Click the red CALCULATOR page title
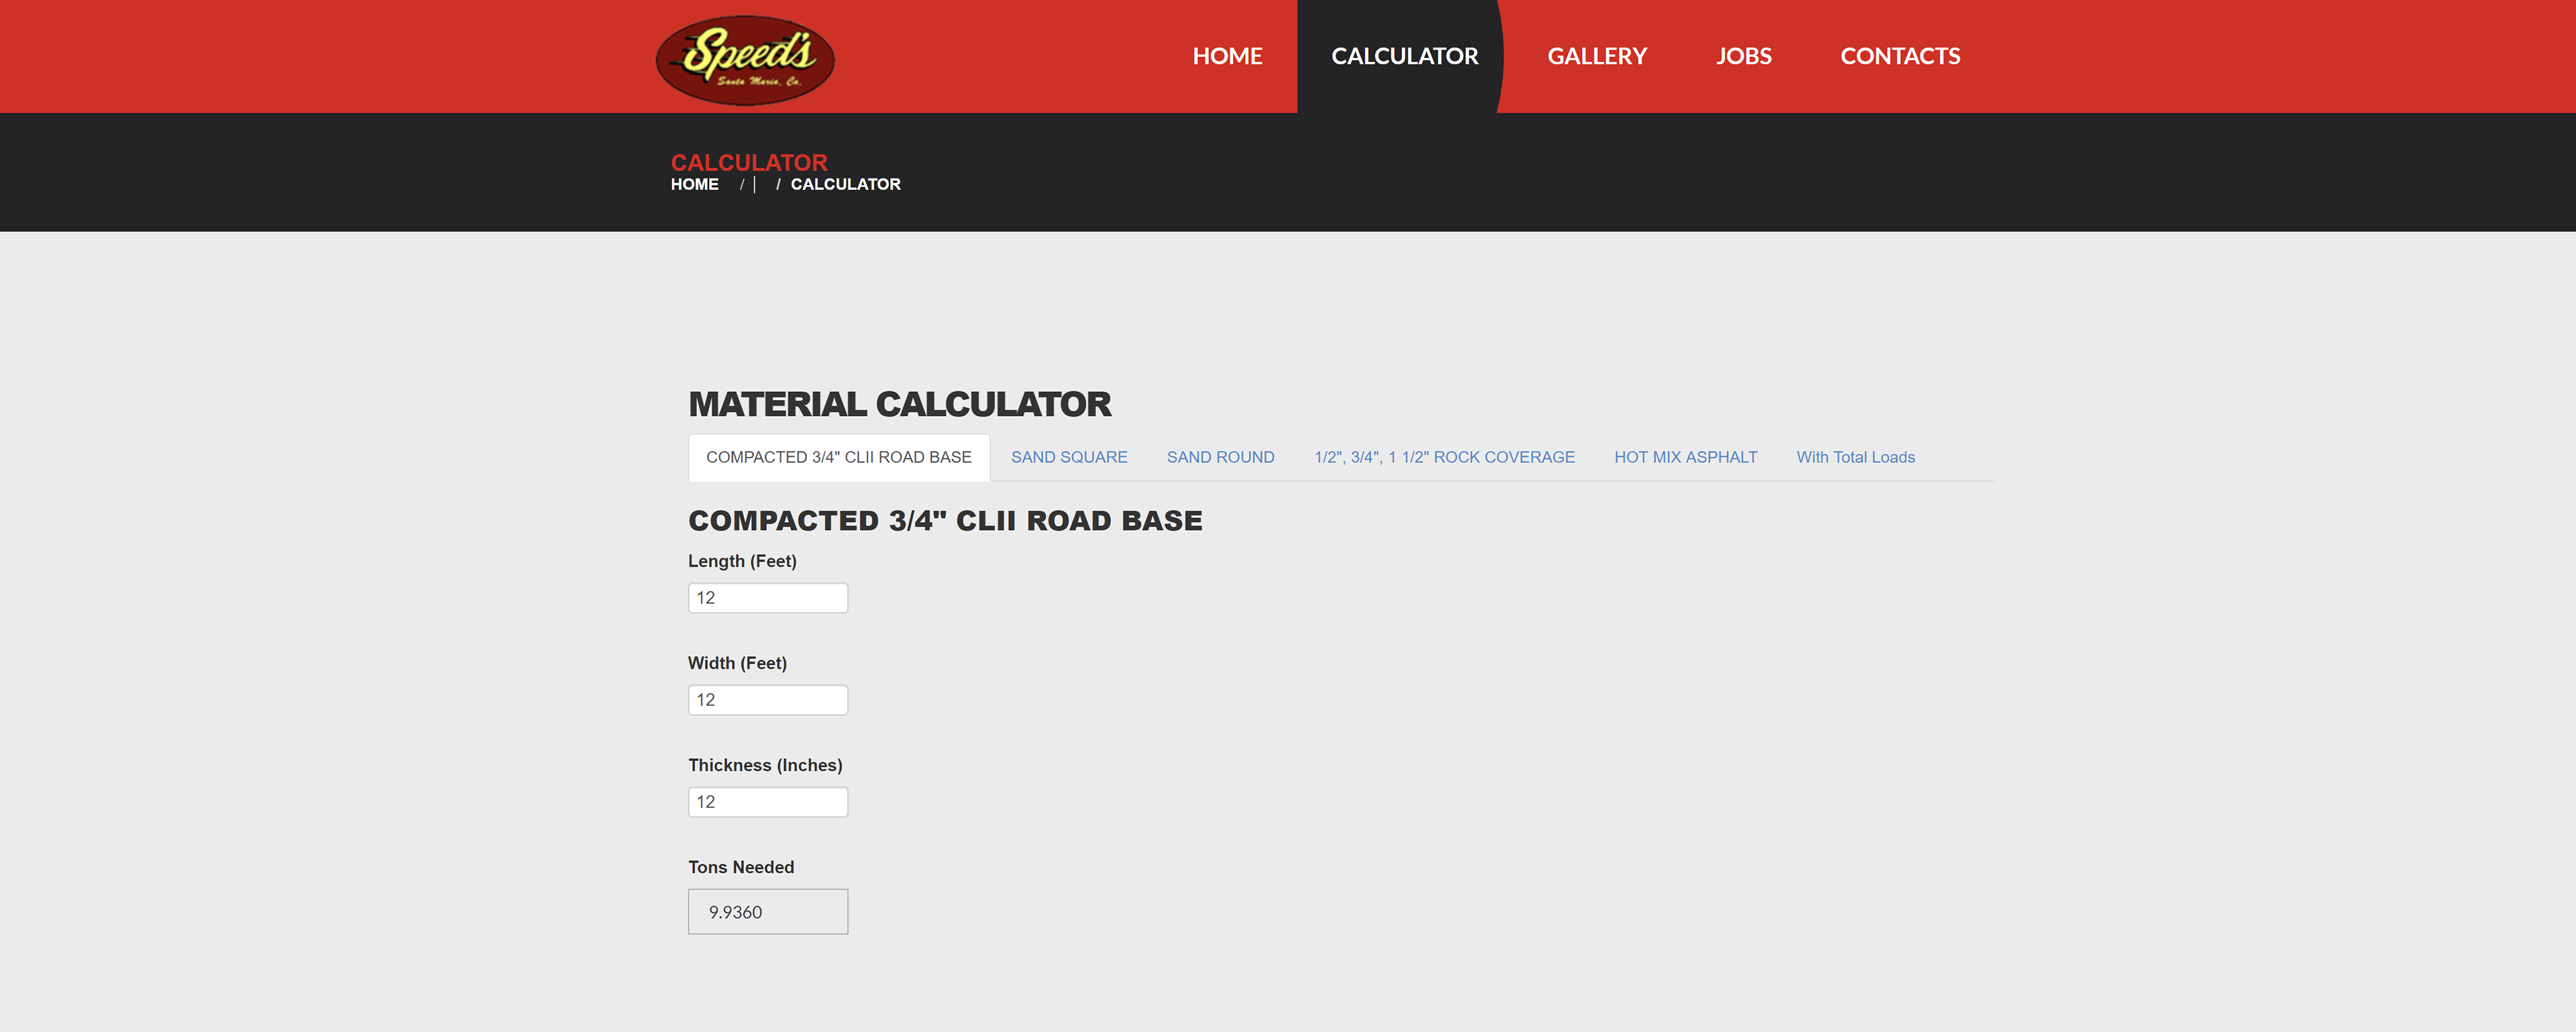2576x1032 pixels. click(748, 162)
